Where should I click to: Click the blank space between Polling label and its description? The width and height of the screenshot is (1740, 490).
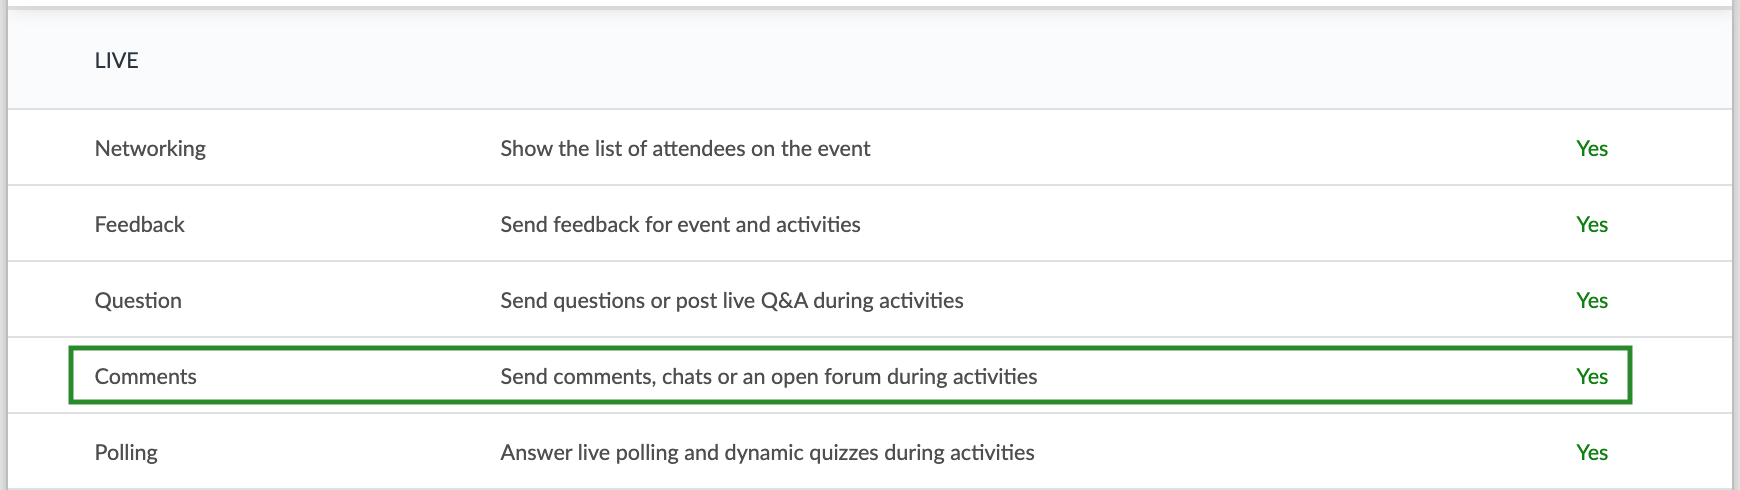click(329, 452)
